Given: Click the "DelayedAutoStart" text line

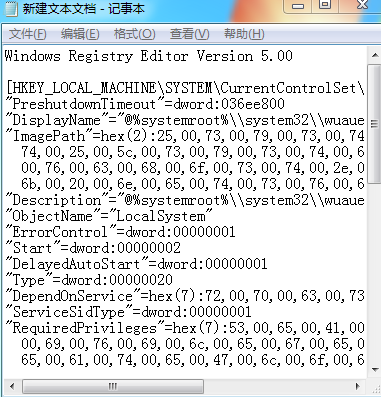Looking at the screenshot, I should point(136,264).
